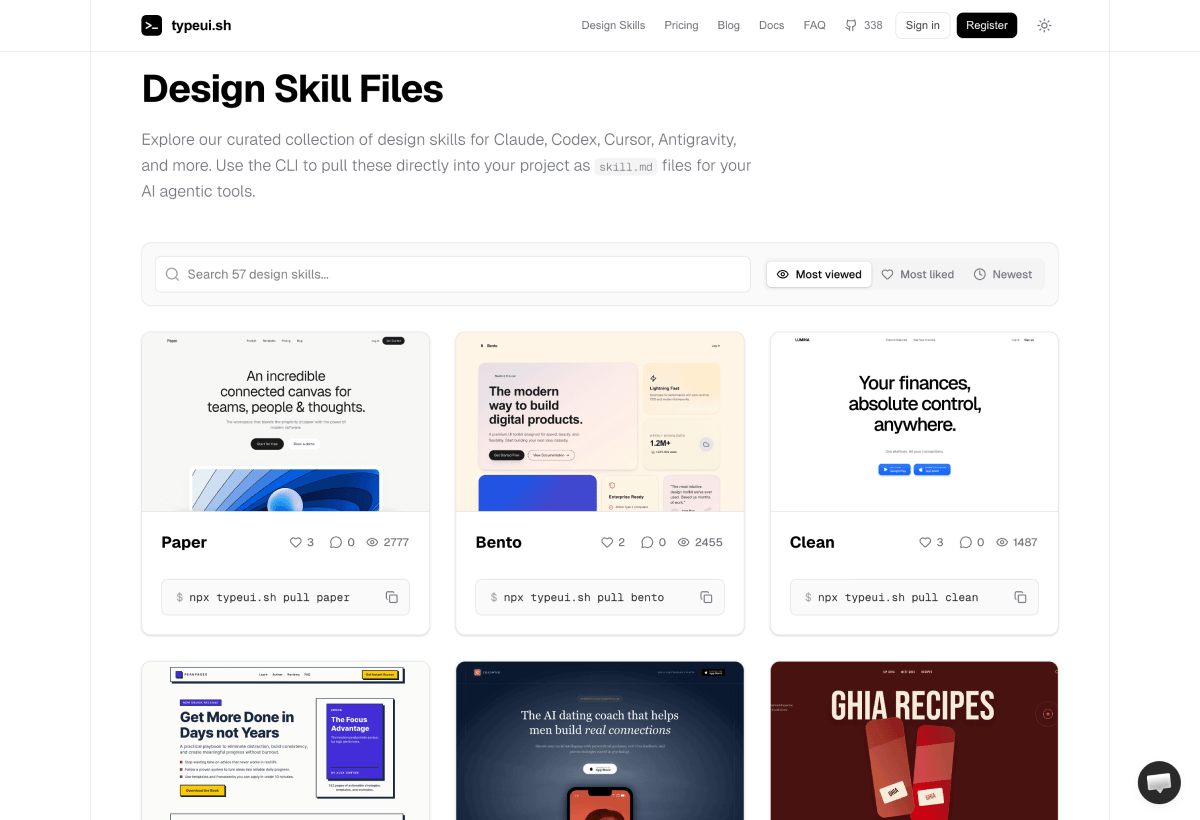Focus the Search 57 design skills field
The height and width of the screenshot is (820, 1200).
click(452, 274)
